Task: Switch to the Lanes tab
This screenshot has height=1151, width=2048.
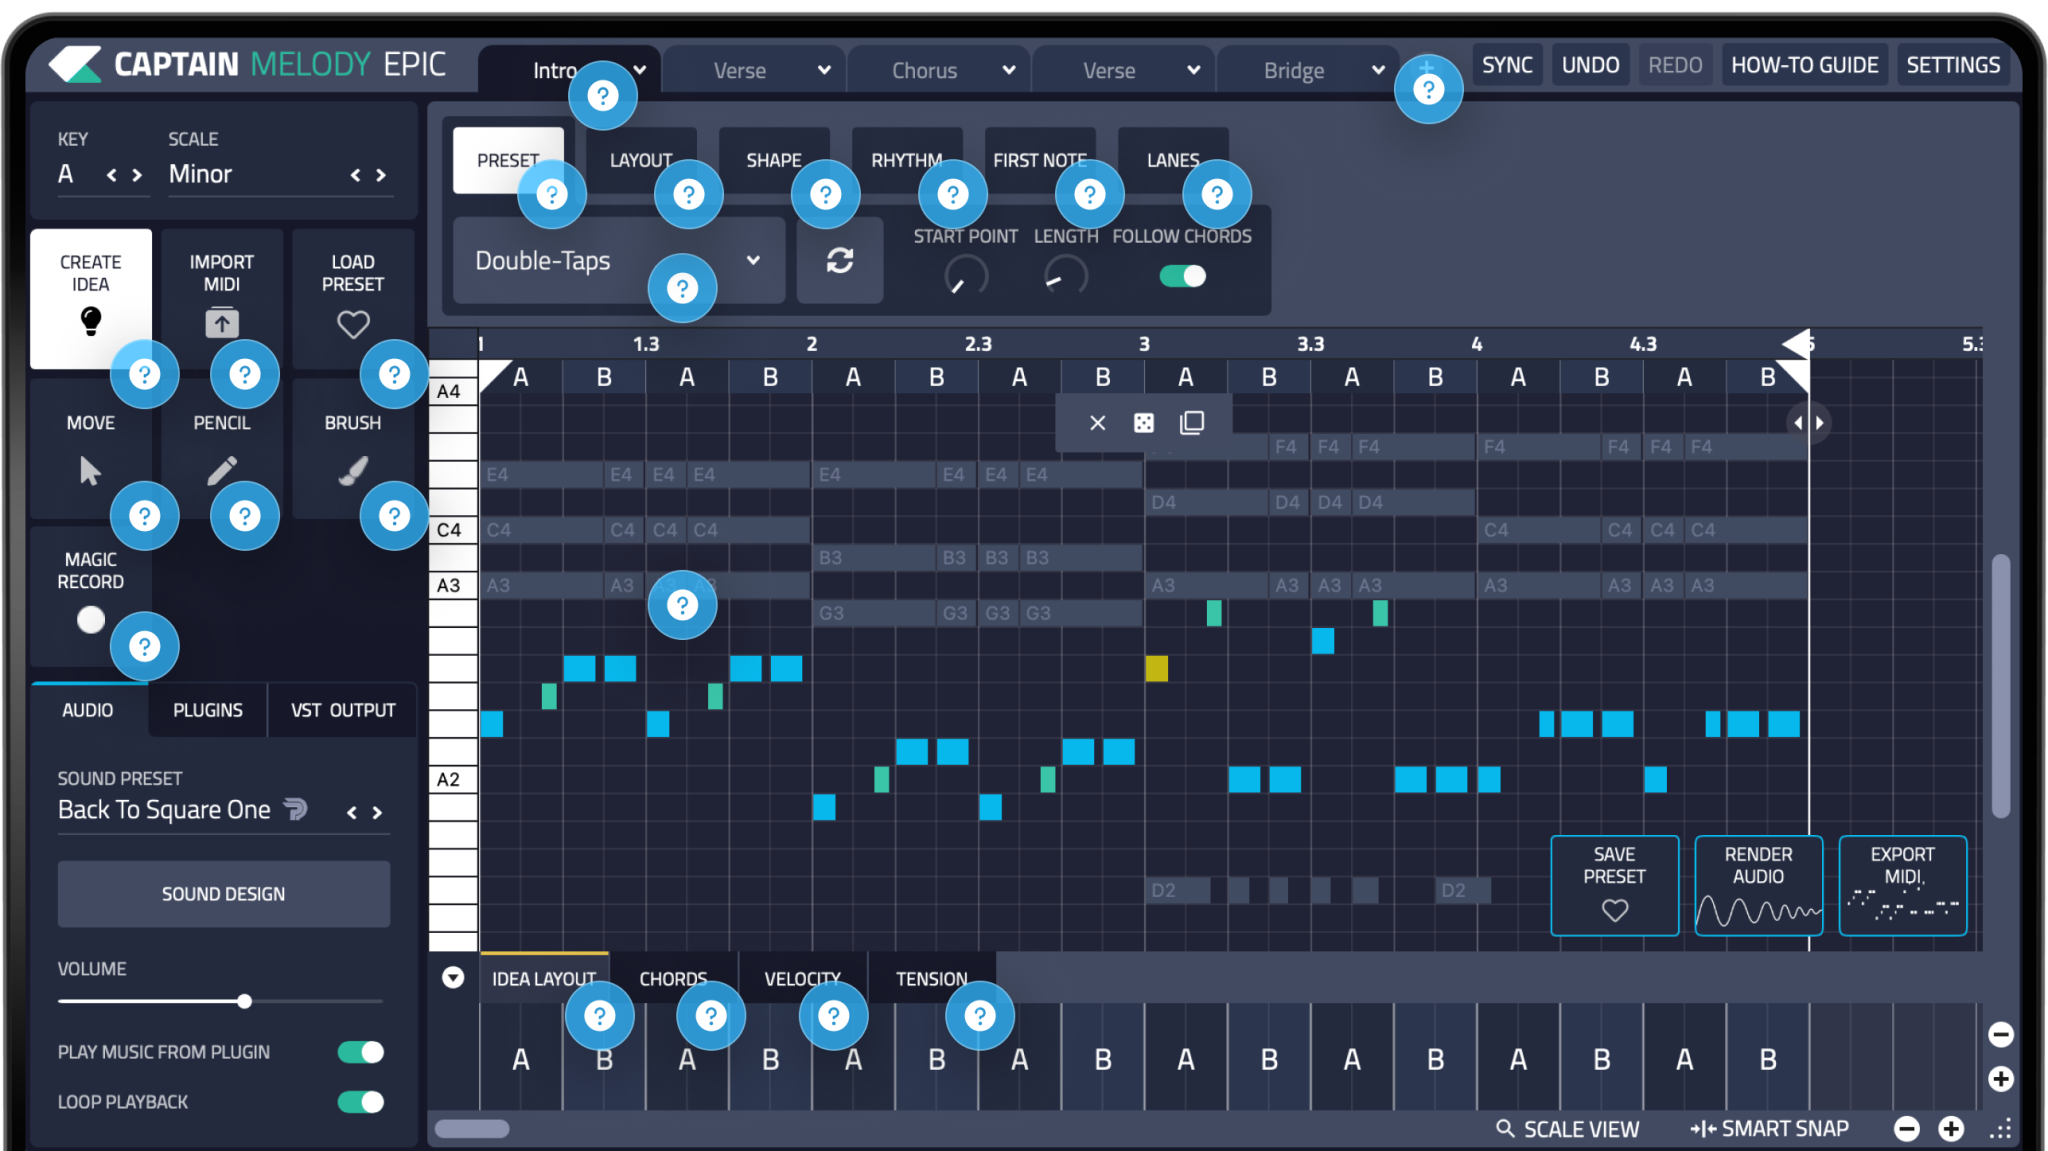Action: 1173,160
